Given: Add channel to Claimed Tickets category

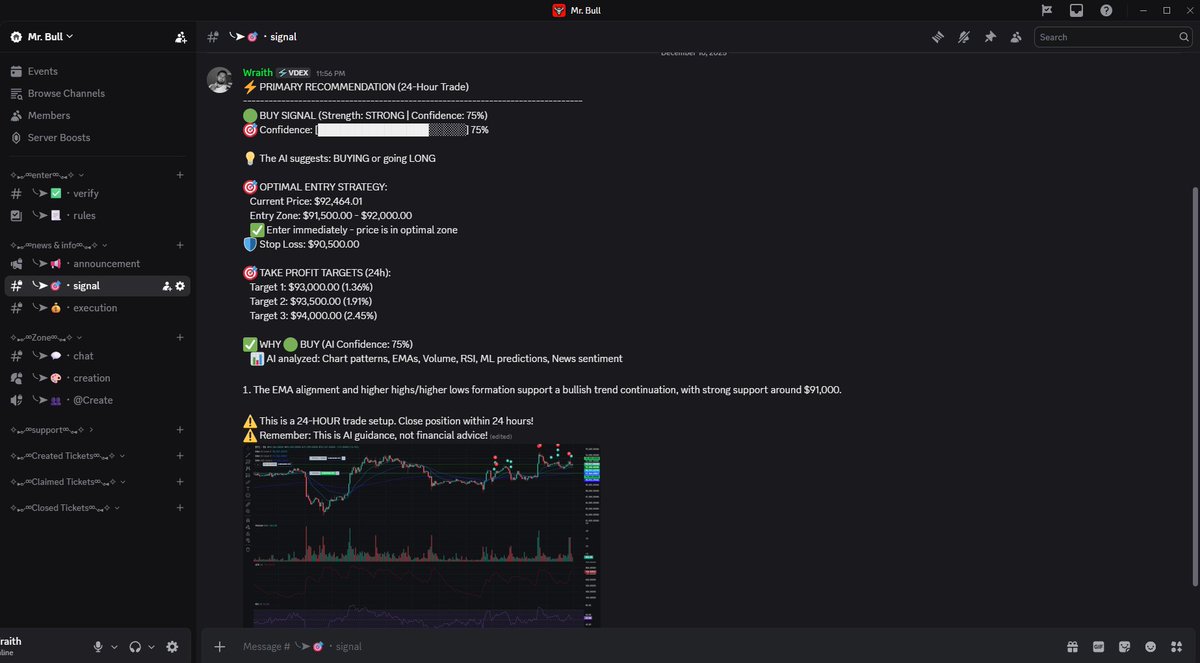Looking at the screenshot, I should point(180,481).
